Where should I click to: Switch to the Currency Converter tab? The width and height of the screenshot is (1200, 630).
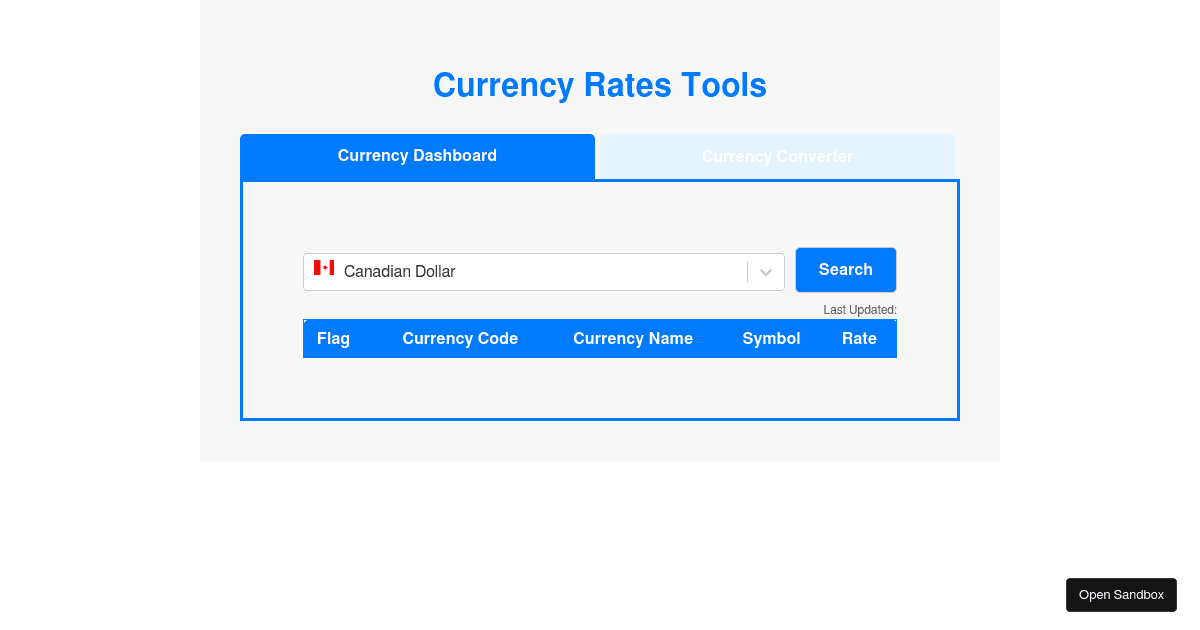click(777, 157)
